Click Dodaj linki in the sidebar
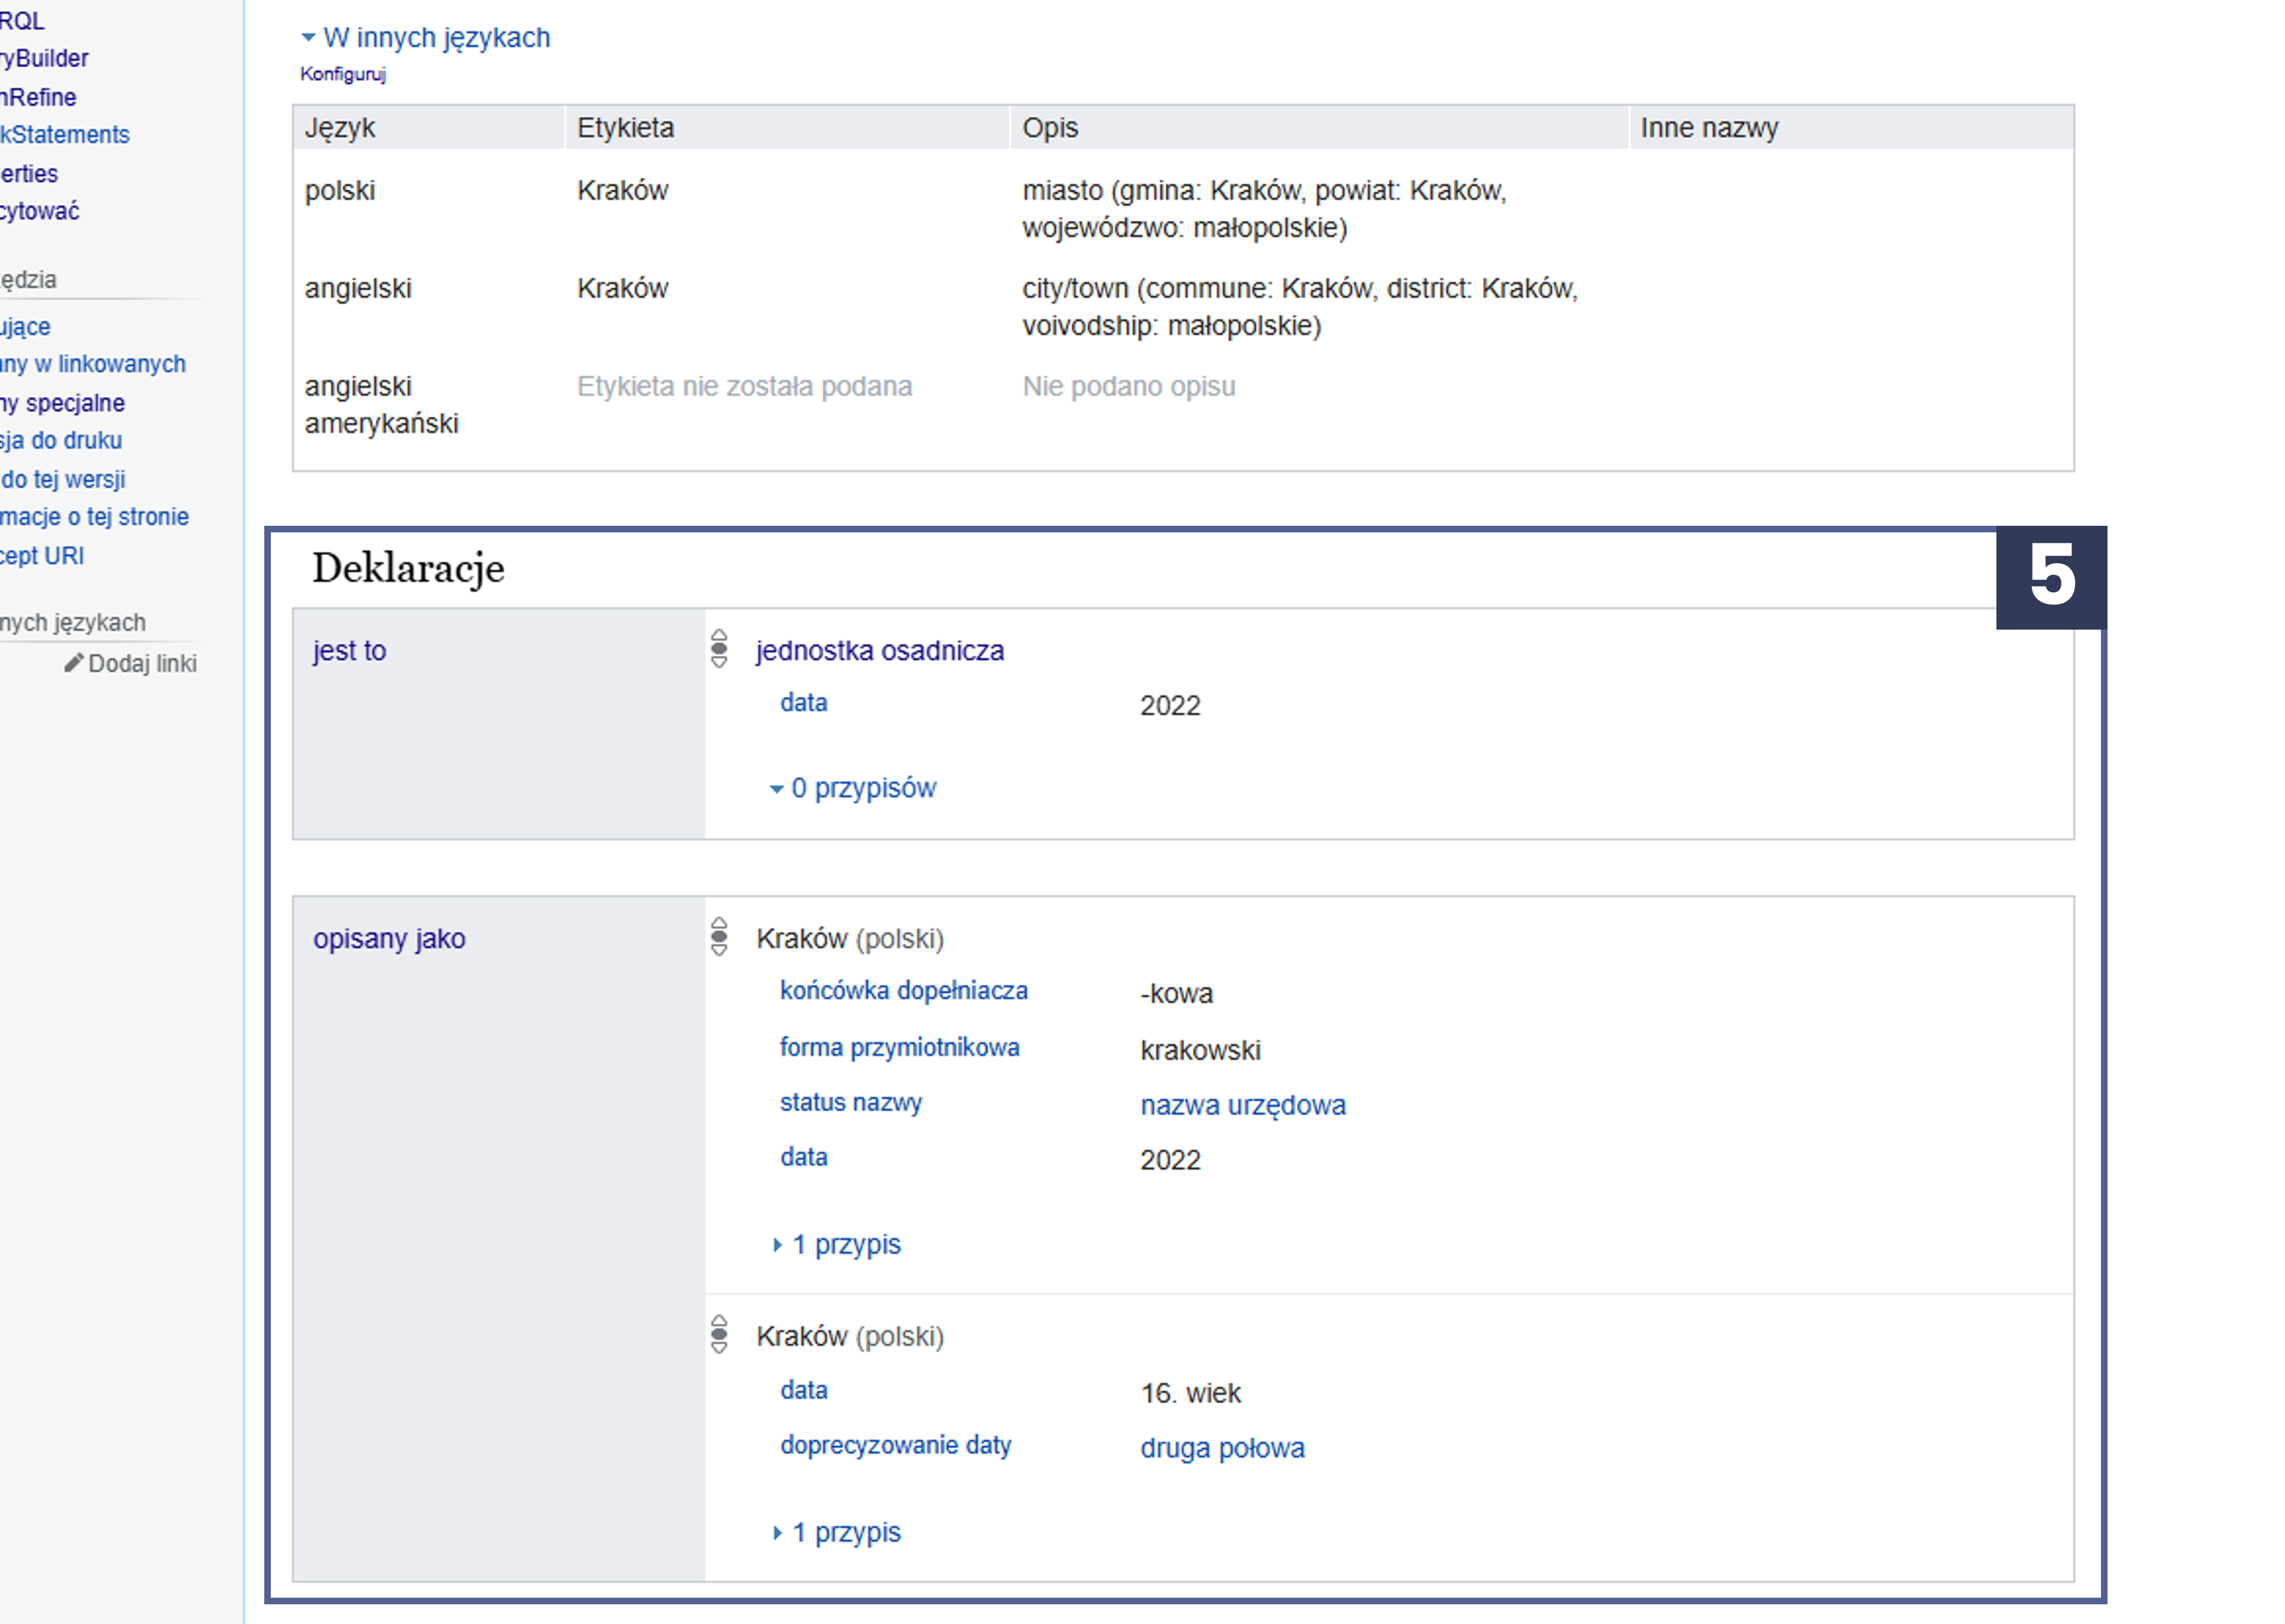Viewport: 2285px width, 1624px height. click(x=142, y=663)
